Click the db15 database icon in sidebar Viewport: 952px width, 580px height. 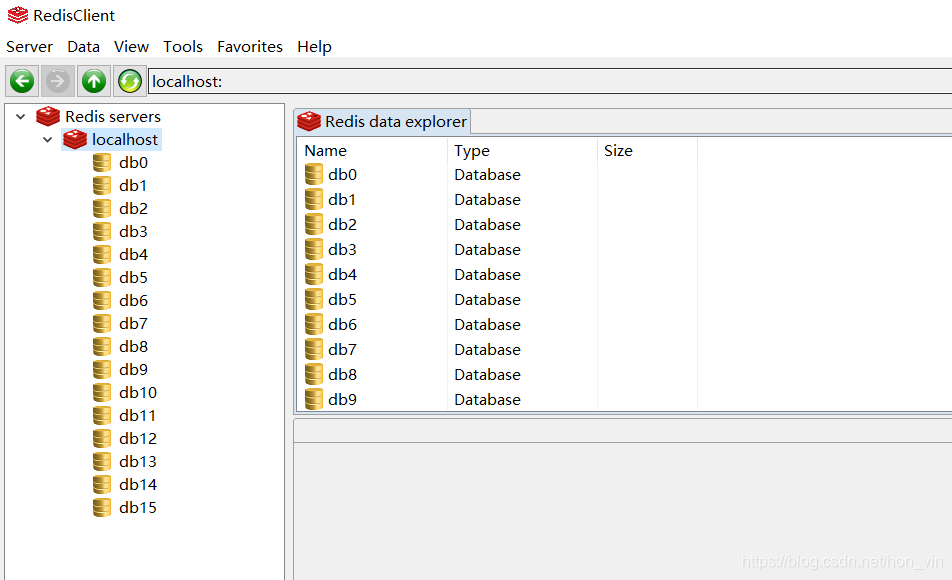pos(101,507)
